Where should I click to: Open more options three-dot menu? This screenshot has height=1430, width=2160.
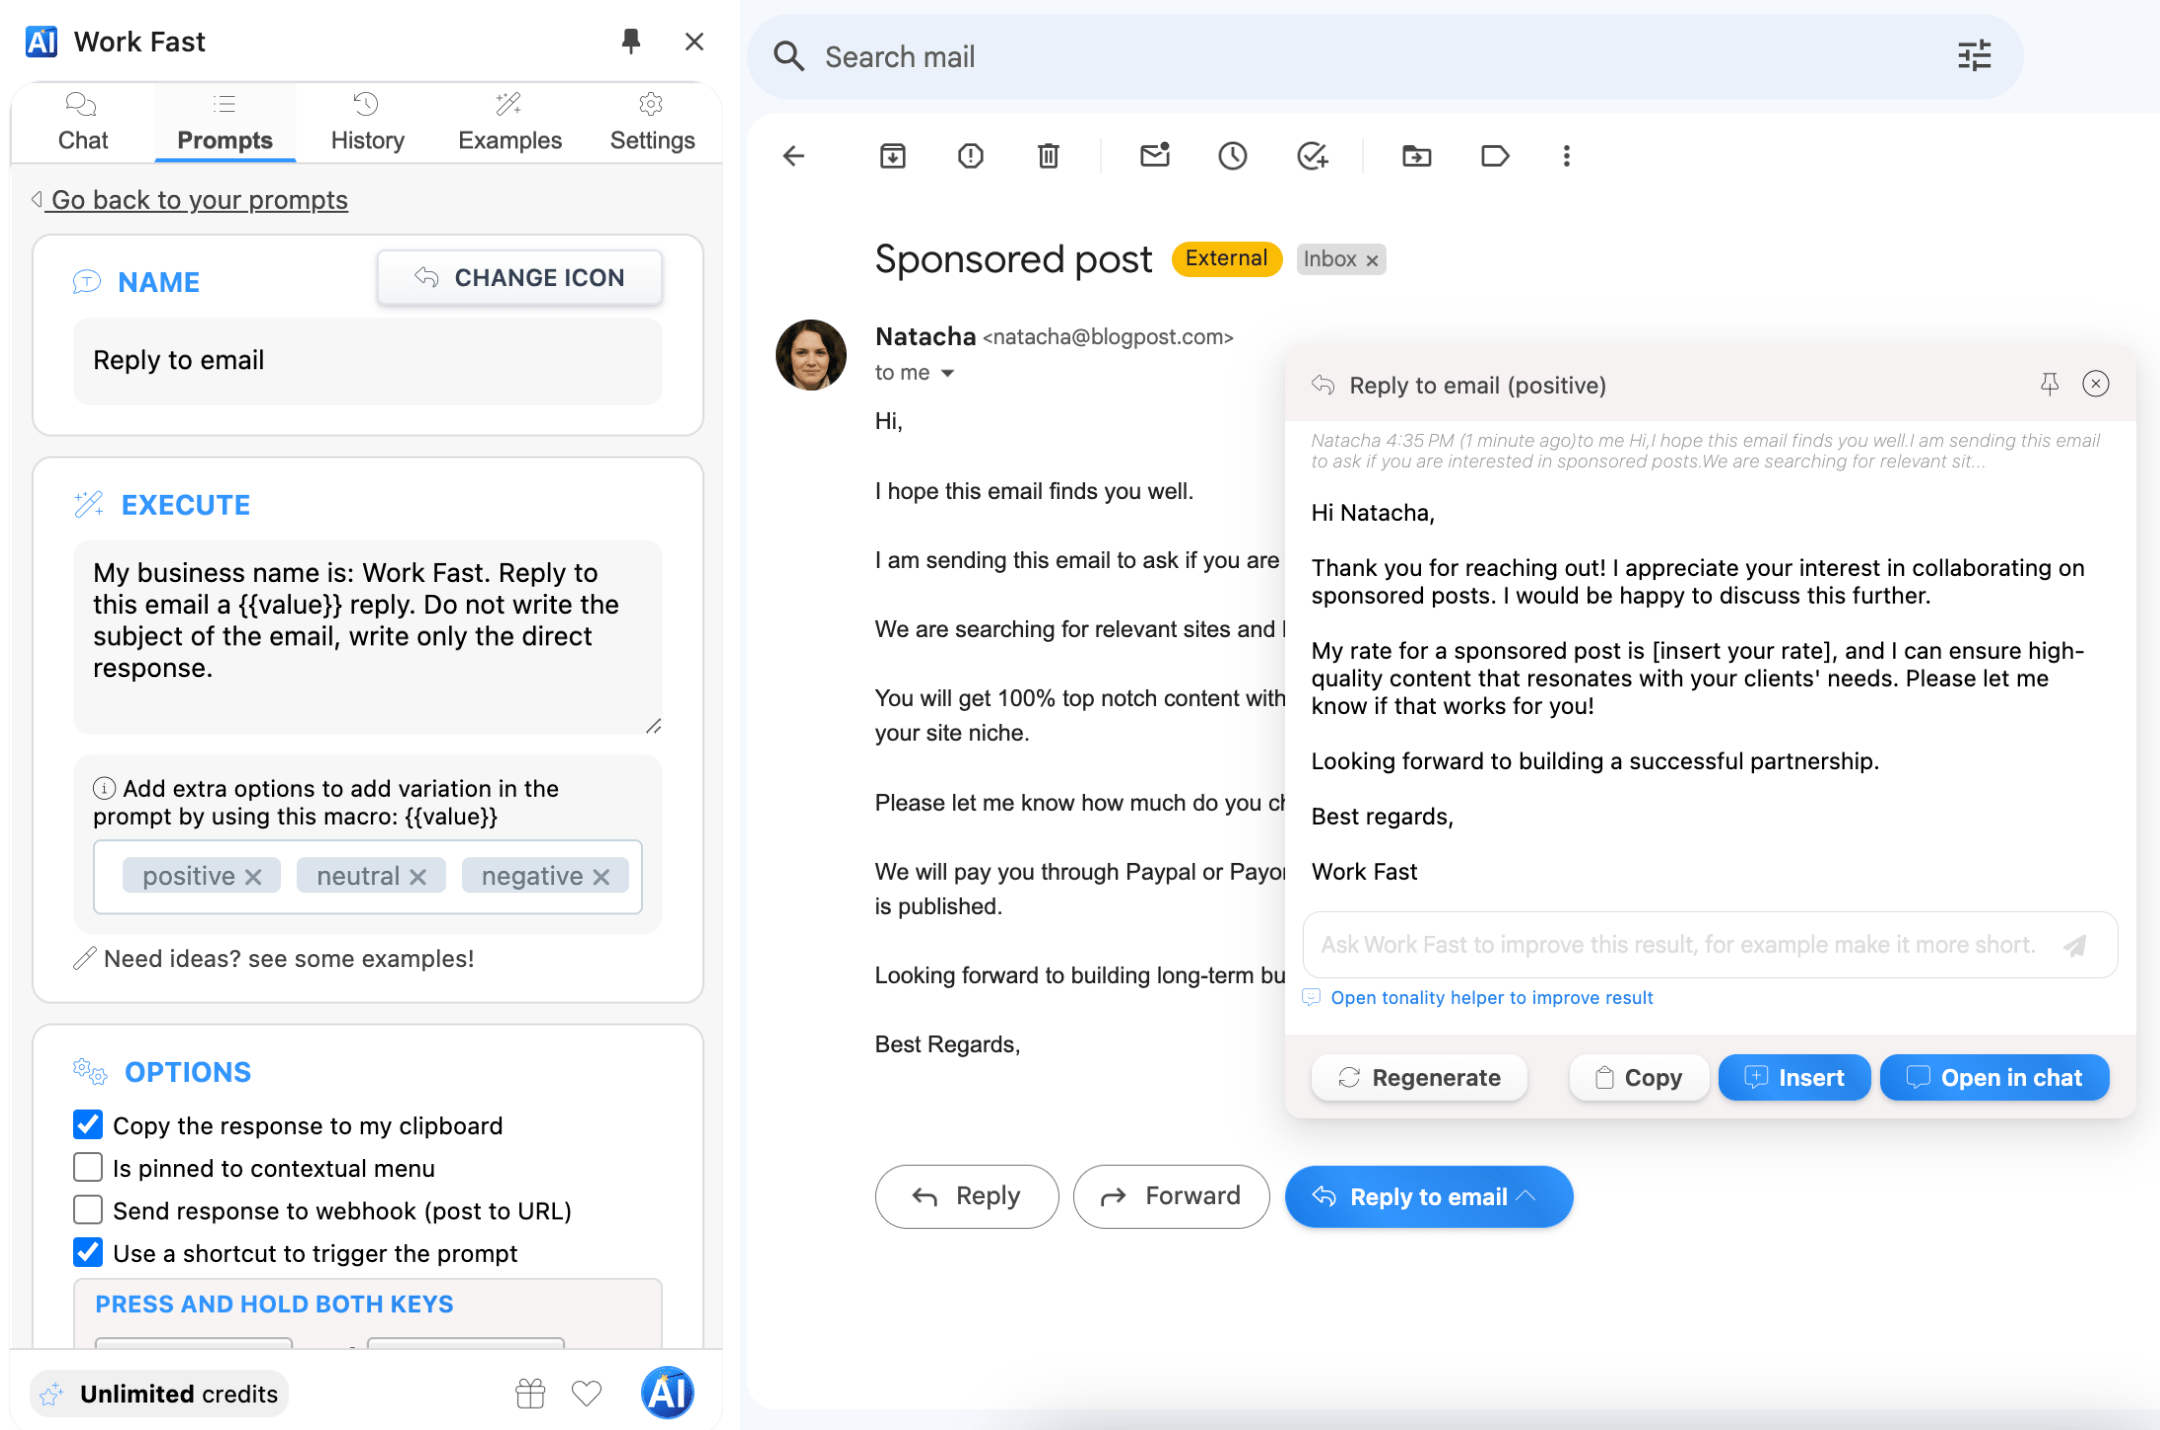click(x=1567, y=156)
